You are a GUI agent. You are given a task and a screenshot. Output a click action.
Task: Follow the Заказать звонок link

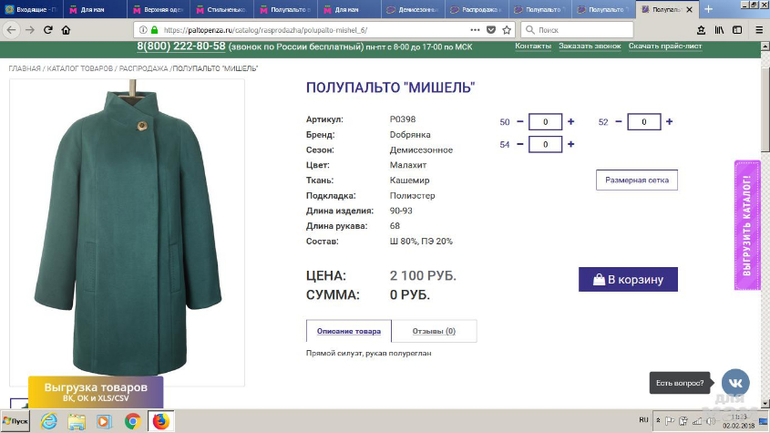589,46
